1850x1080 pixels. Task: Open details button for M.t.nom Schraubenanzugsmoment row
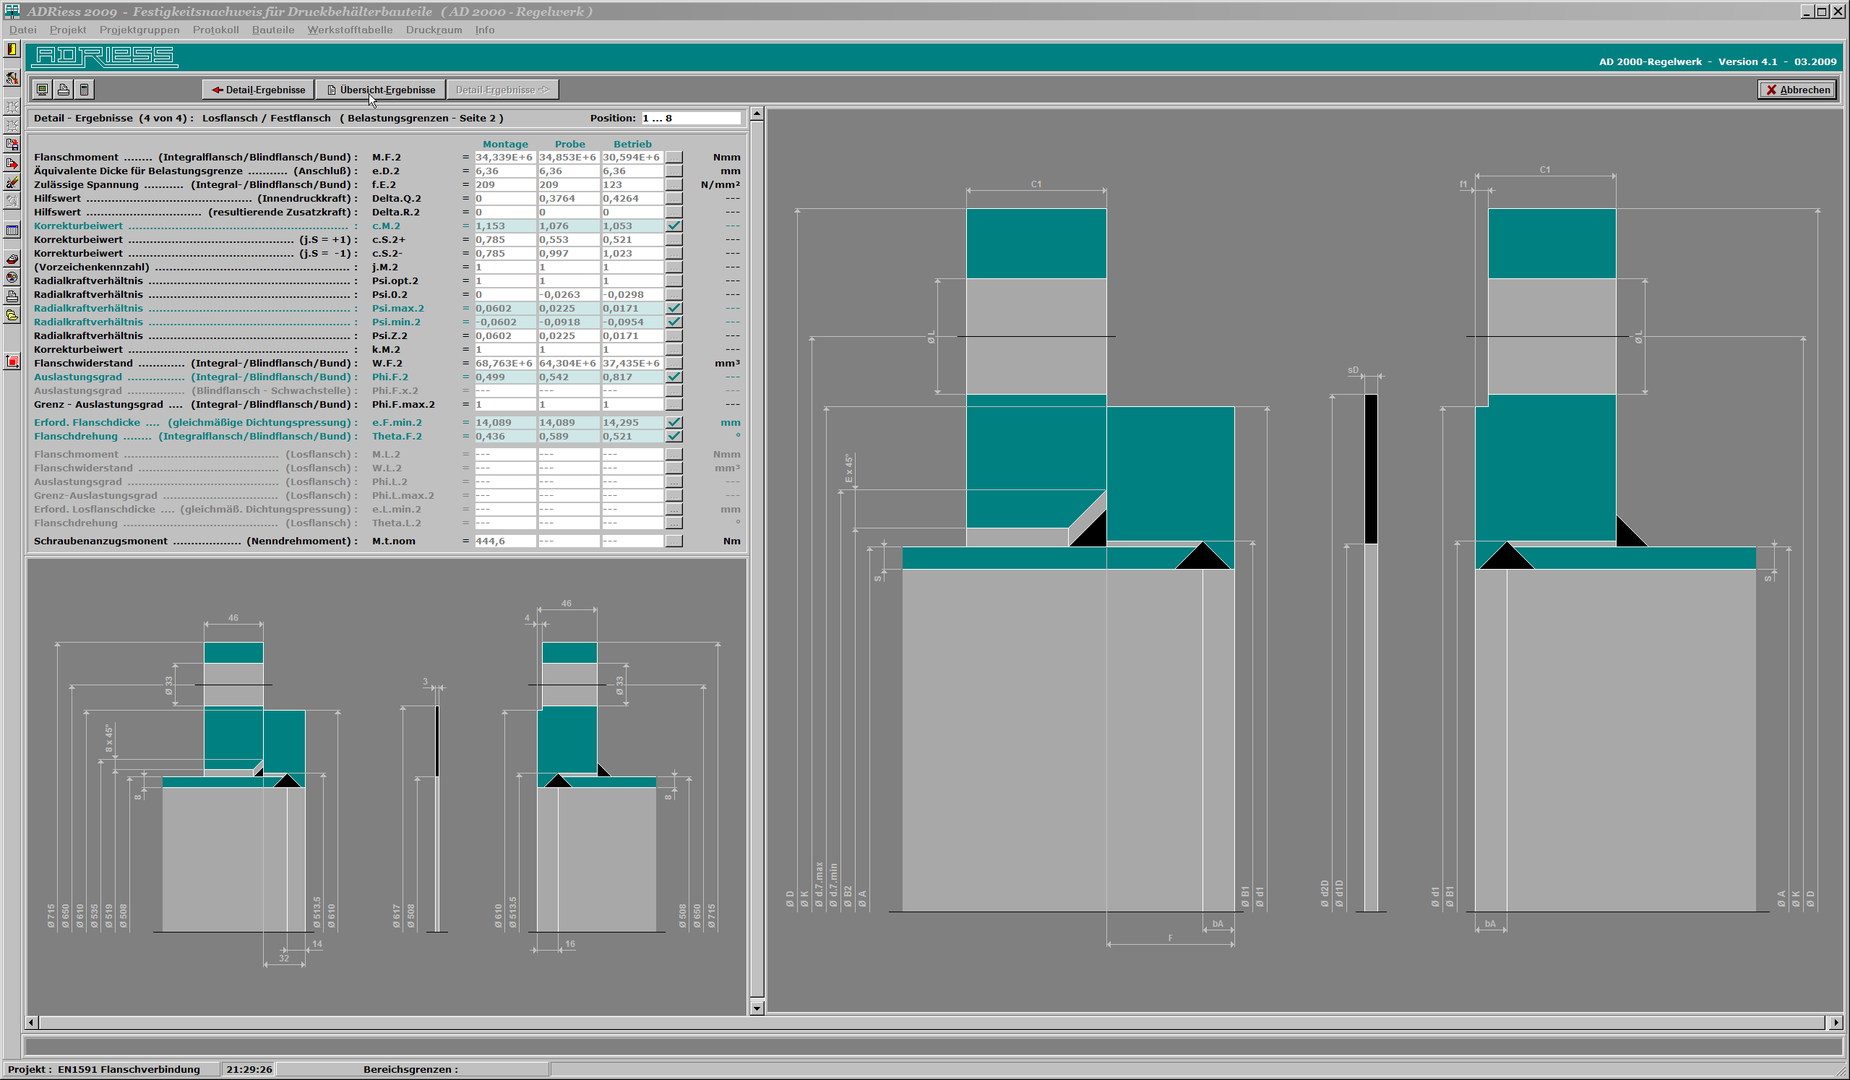click(x=674, y=541)
